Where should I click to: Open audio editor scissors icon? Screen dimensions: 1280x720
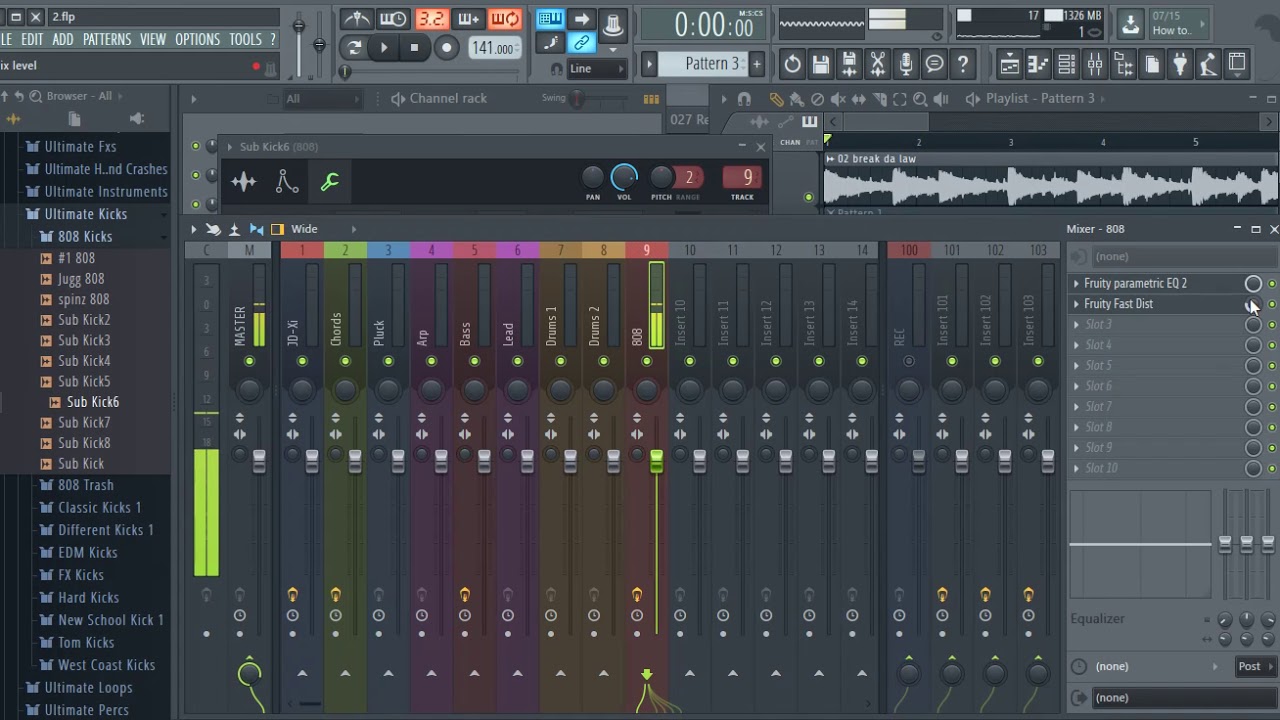877,64
